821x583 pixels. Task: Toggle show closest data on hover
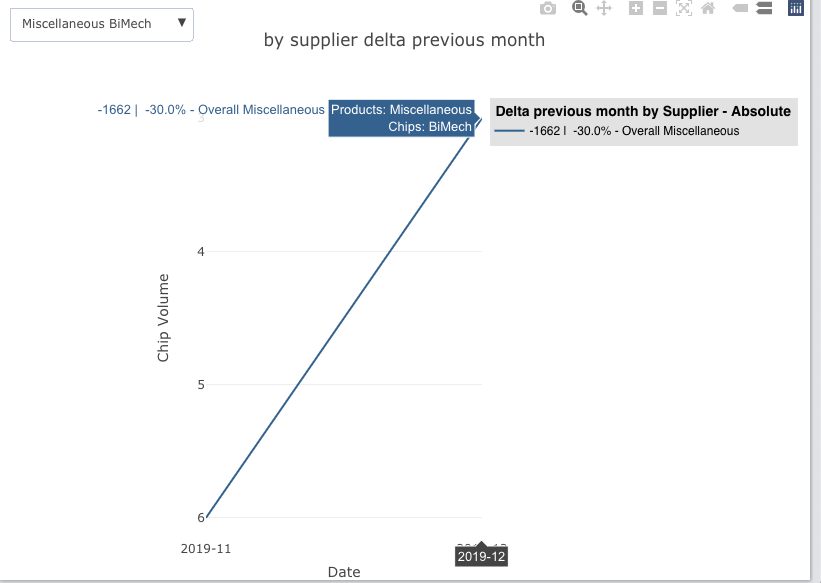tap(740, 9)
